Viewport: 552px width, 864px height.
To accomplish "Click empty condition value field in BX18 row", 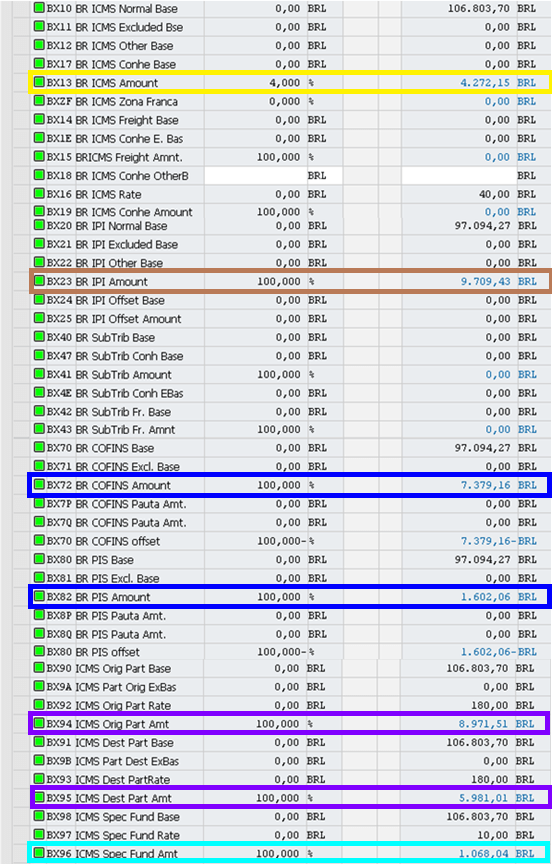I will (458, 176).
